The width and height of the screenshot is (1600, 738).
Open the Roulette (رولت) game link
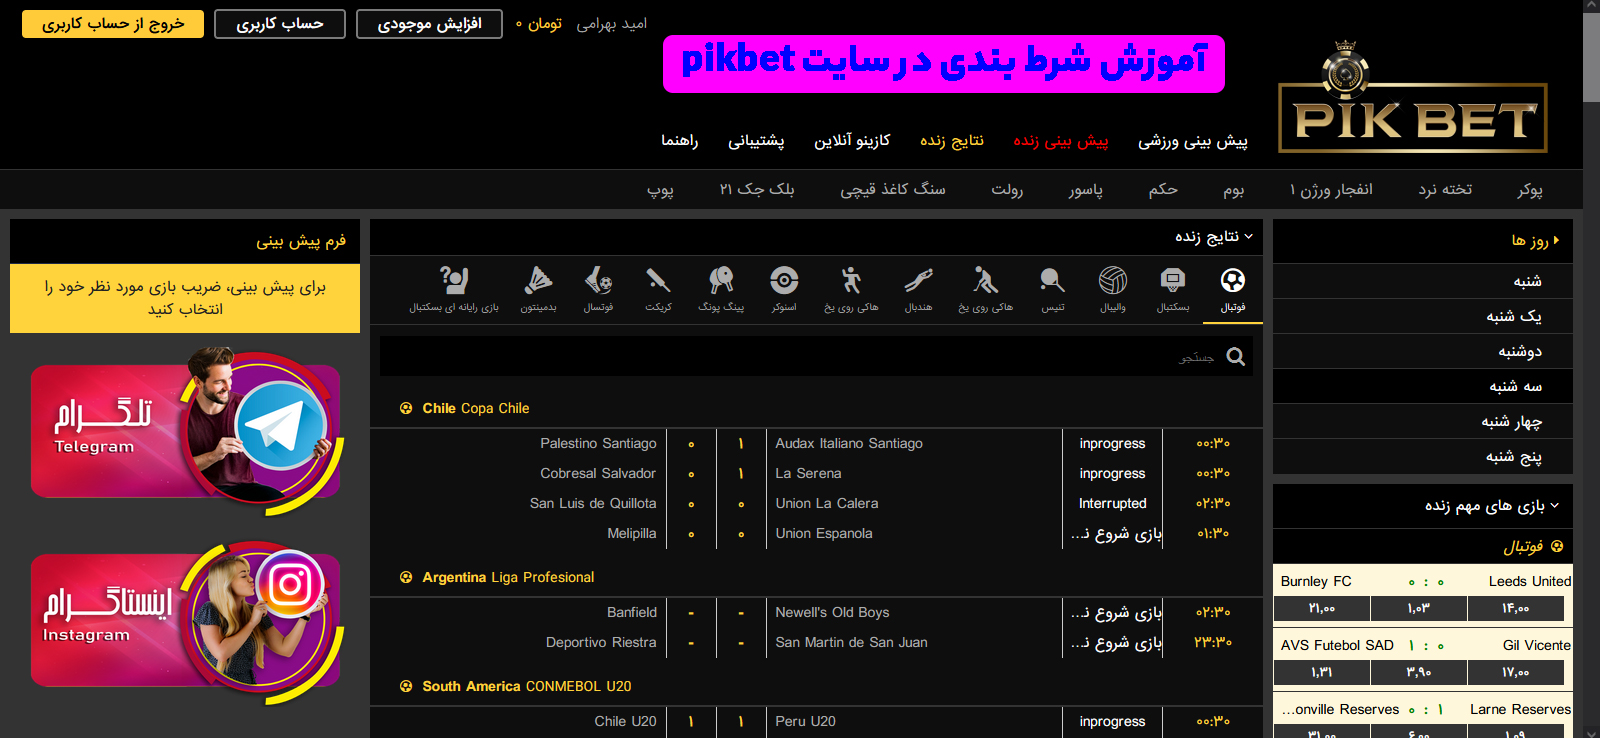click(1007, 189)
